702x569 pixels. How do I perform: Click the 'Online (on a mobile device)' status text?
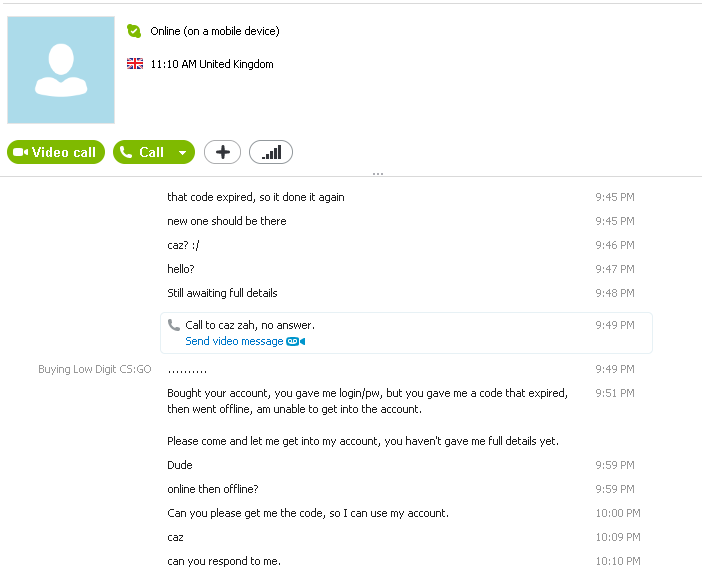[x=215, y=31]
